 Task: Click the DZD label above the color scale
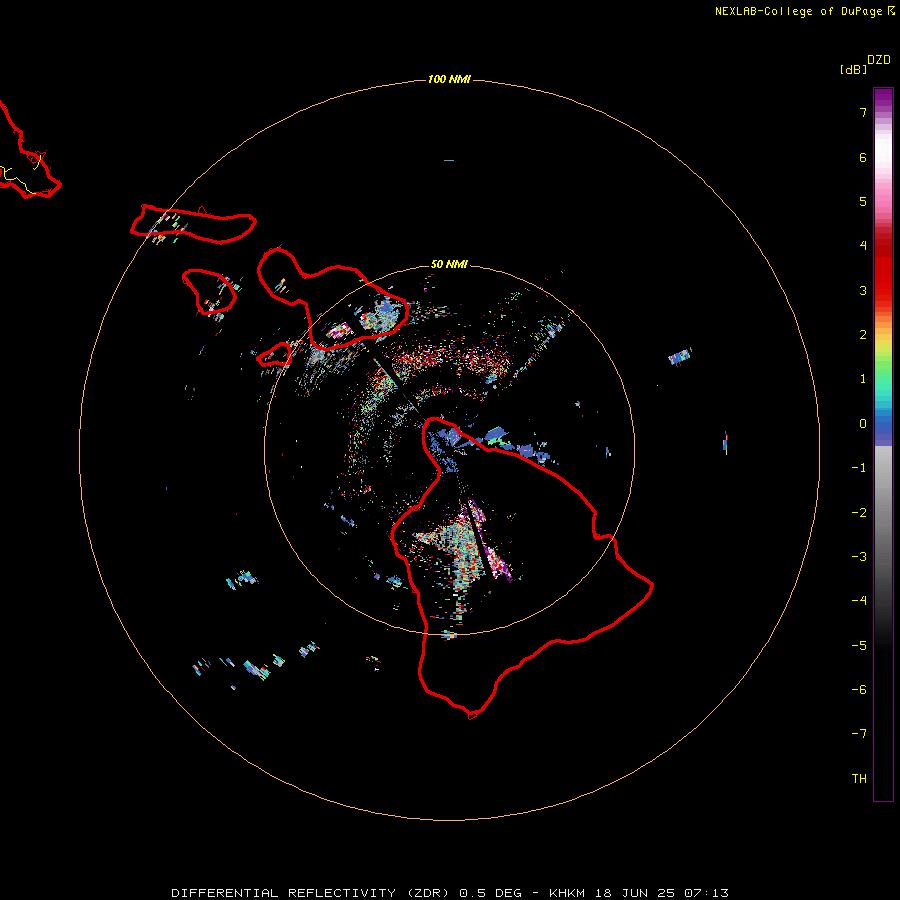click(x=879, y=60)
